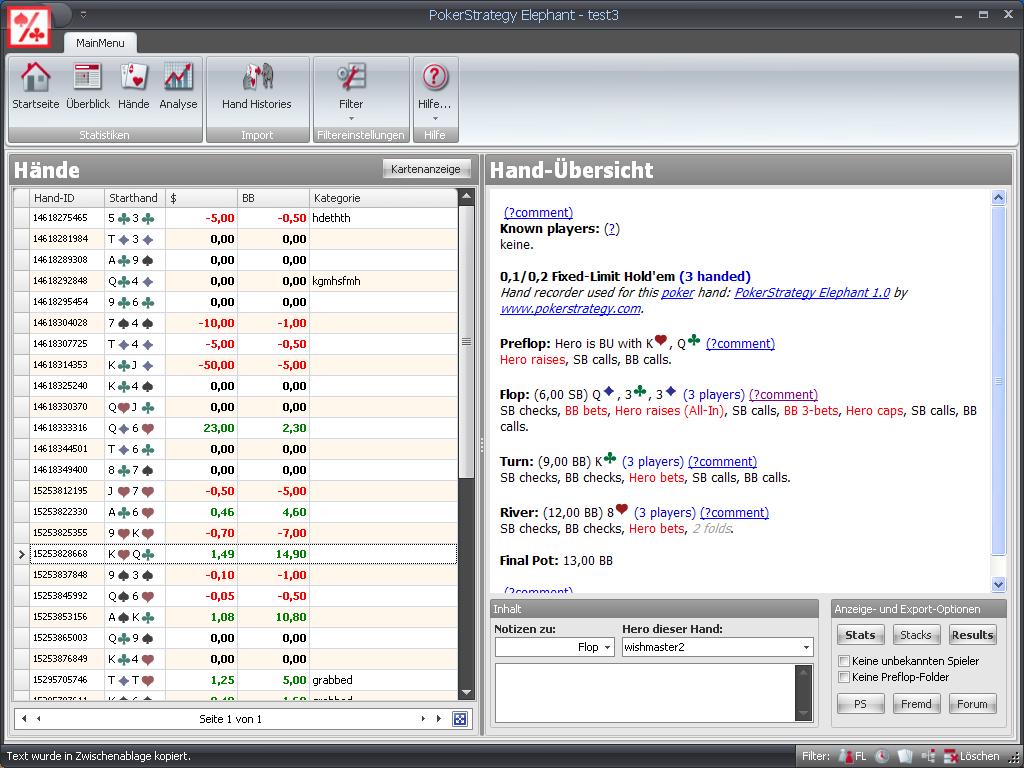Image resolution: width=1024 pixels, height=768 pixels.
Task: Follow the www.pokerstrategy.com link
Action: click(570, 308)
